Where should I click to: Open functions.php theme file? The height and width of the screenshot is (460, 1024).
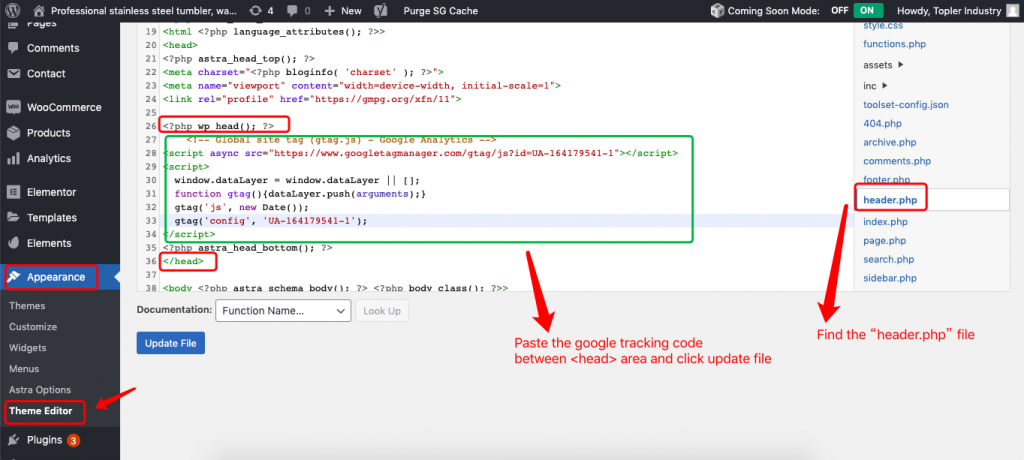click(894, 44)
